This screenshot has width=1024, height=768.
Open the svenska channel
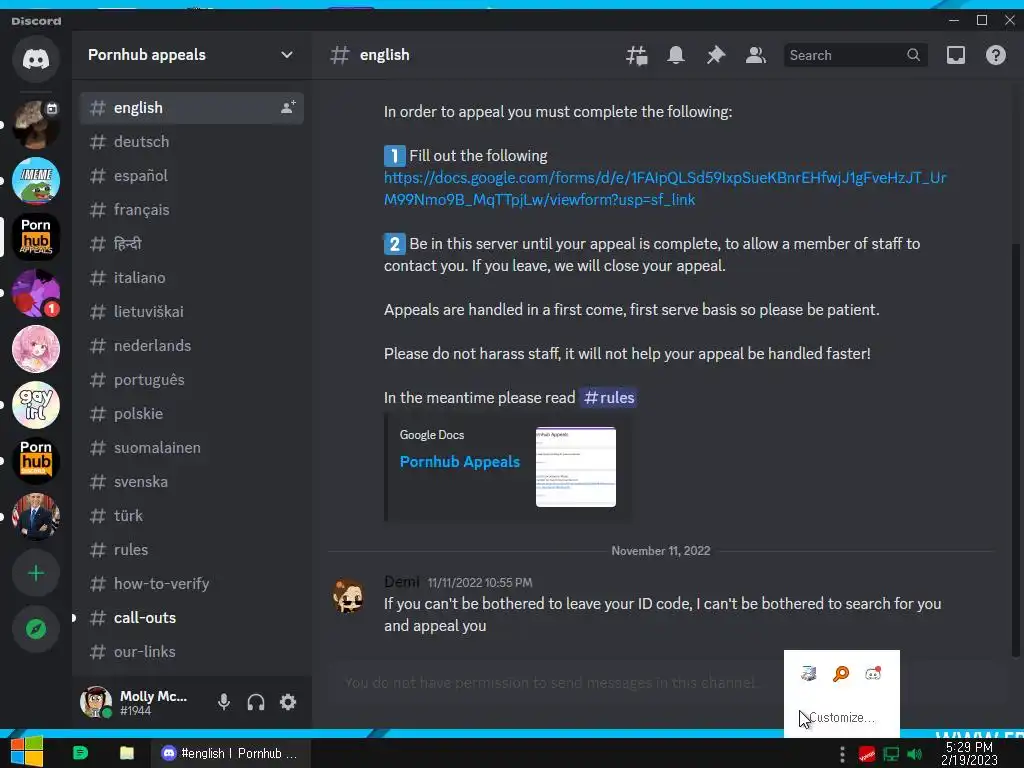tap(191, 481)
